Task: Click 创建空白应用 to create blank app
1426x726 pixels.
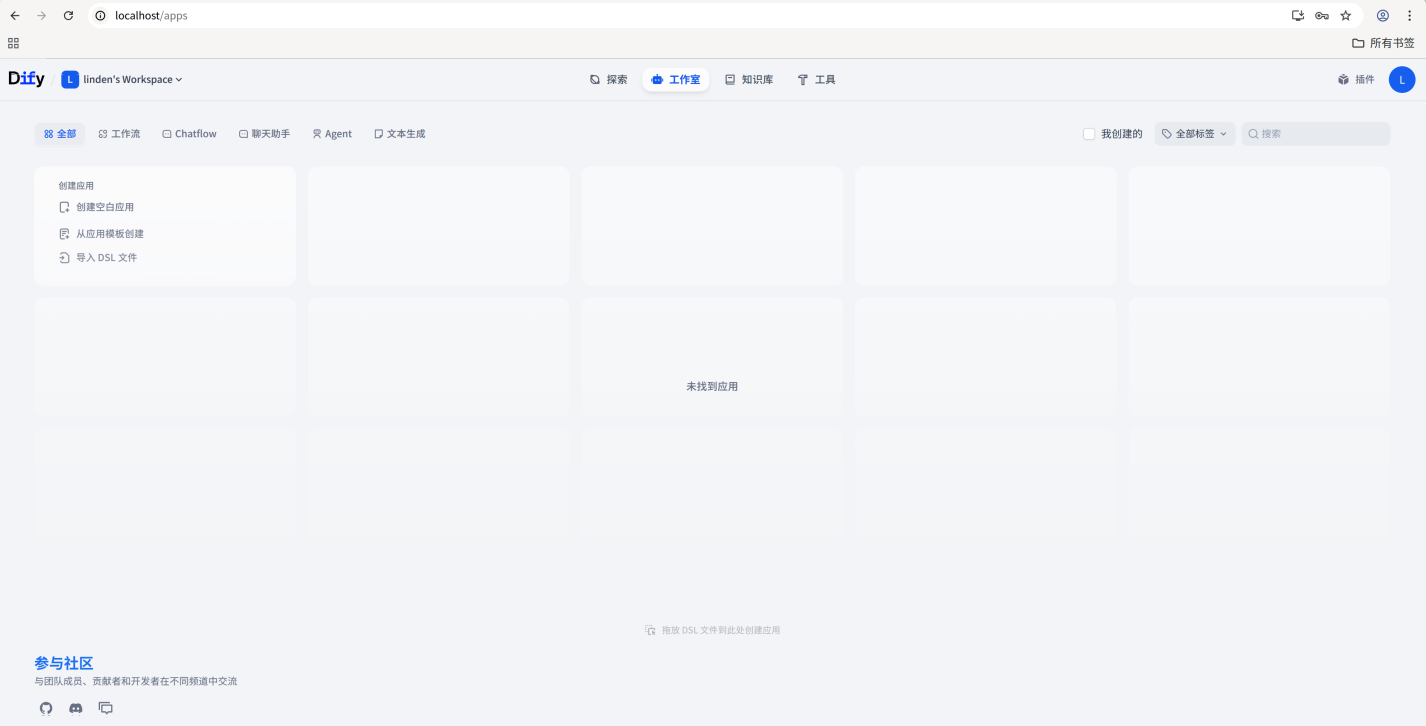Action: [x=97, y=207]
